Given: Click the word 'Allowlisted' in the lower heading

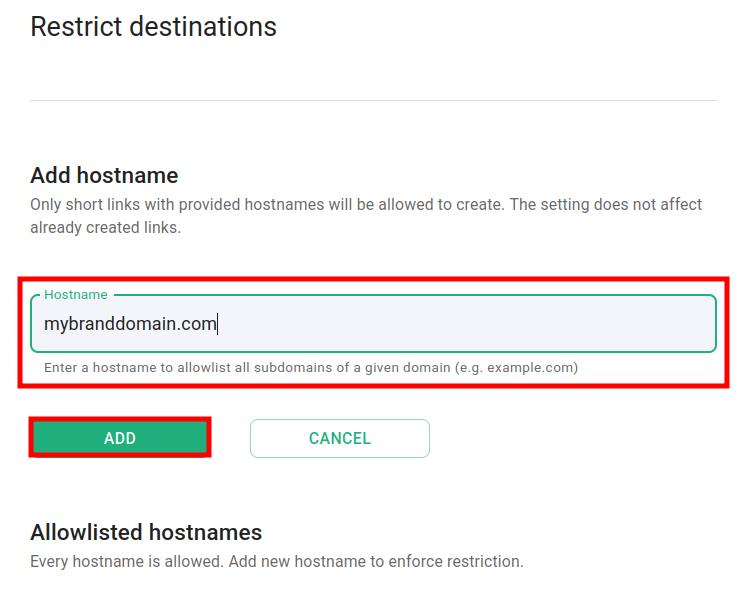Looking at the screenshot, I should coord(86,532).
